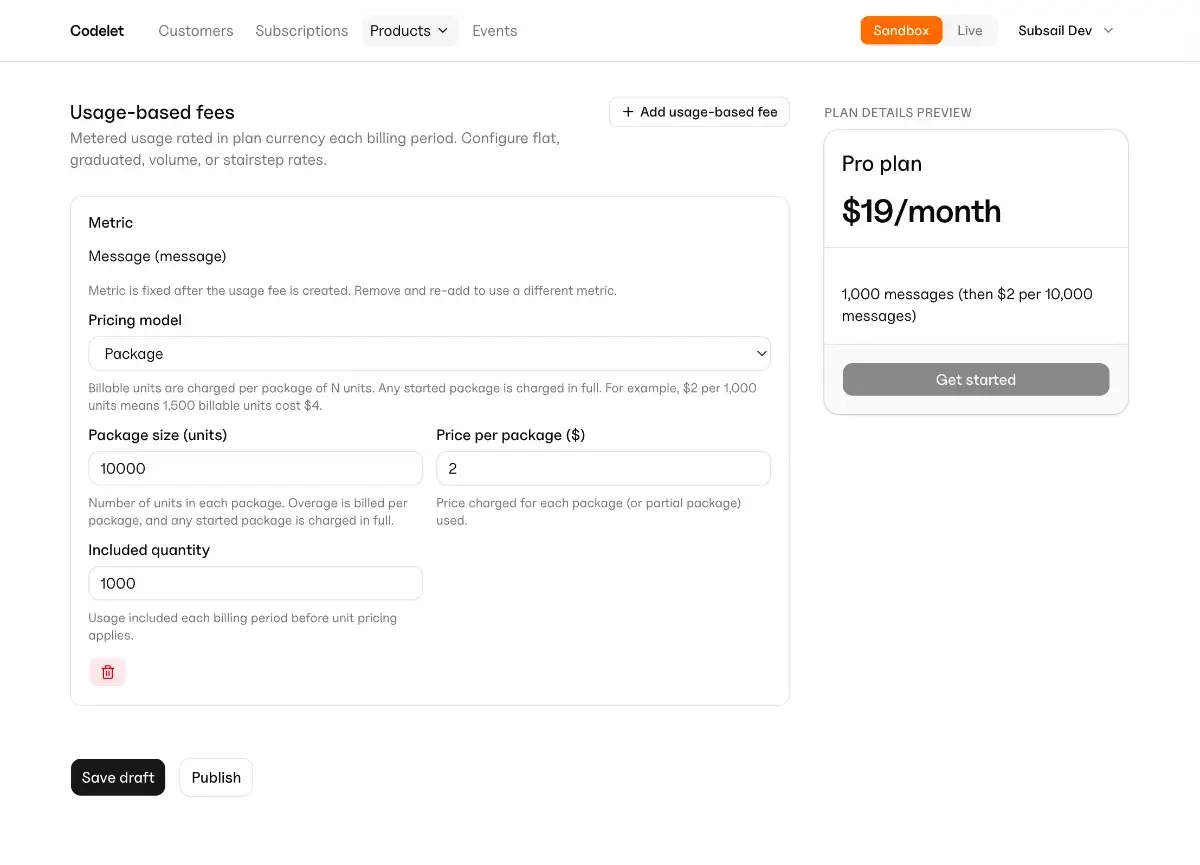Viewport: 1200px width, 865px height.
Task: Click the red trash delete icon
Action: point(108,672)
